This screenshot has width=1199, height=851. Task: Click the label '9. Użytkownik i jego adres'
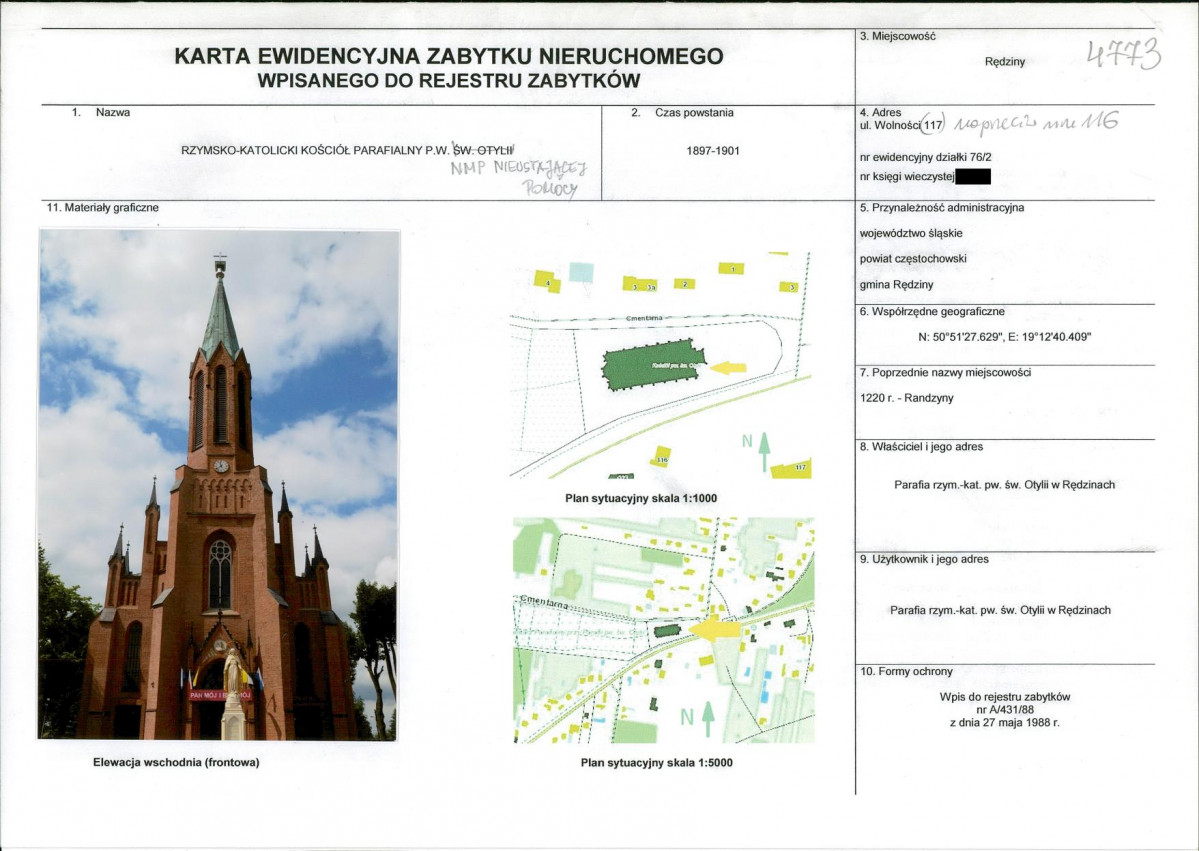[x=924, y=560]
